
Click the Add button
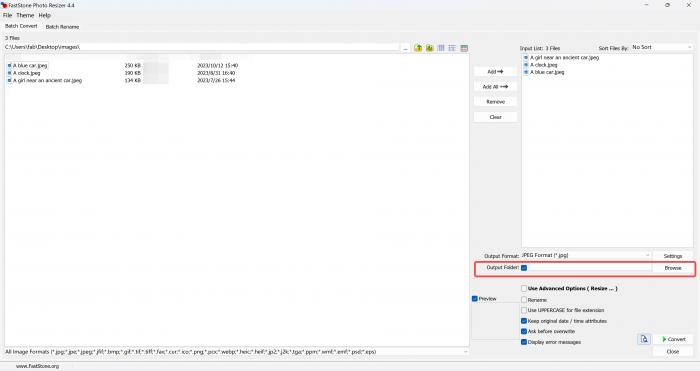495,71
